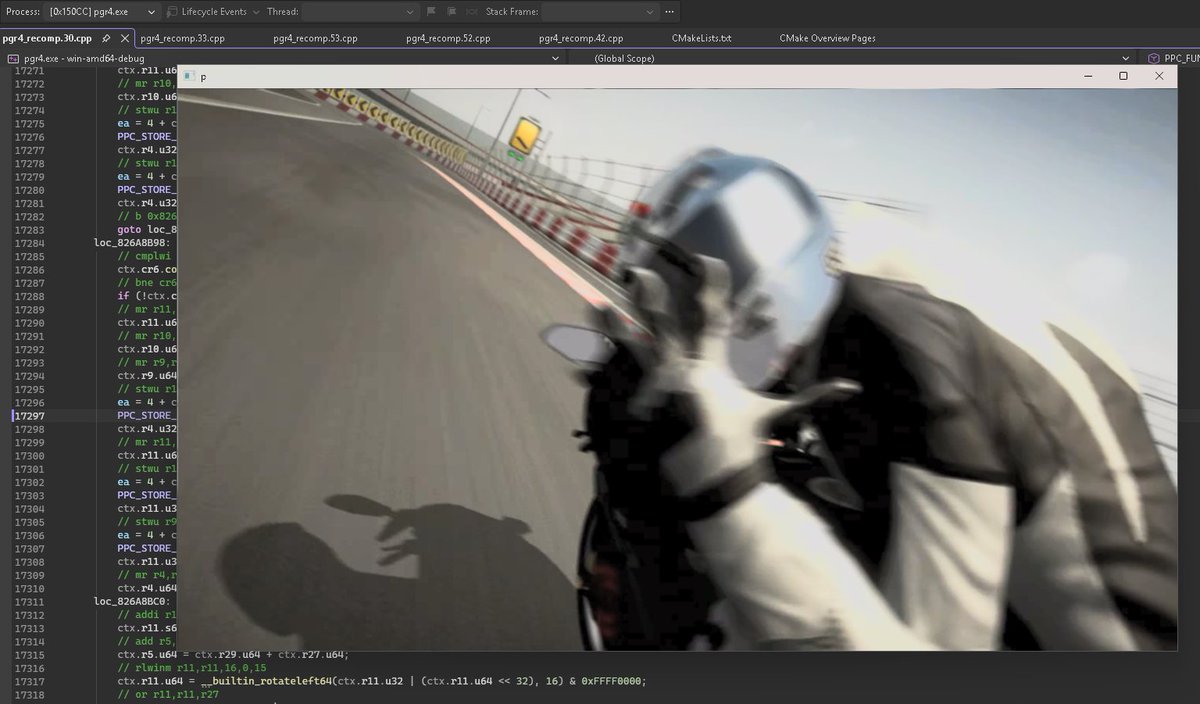This screenshot has width=1200, height=704.
Task: Click the flag threads icon
Action: coord(430,12)
